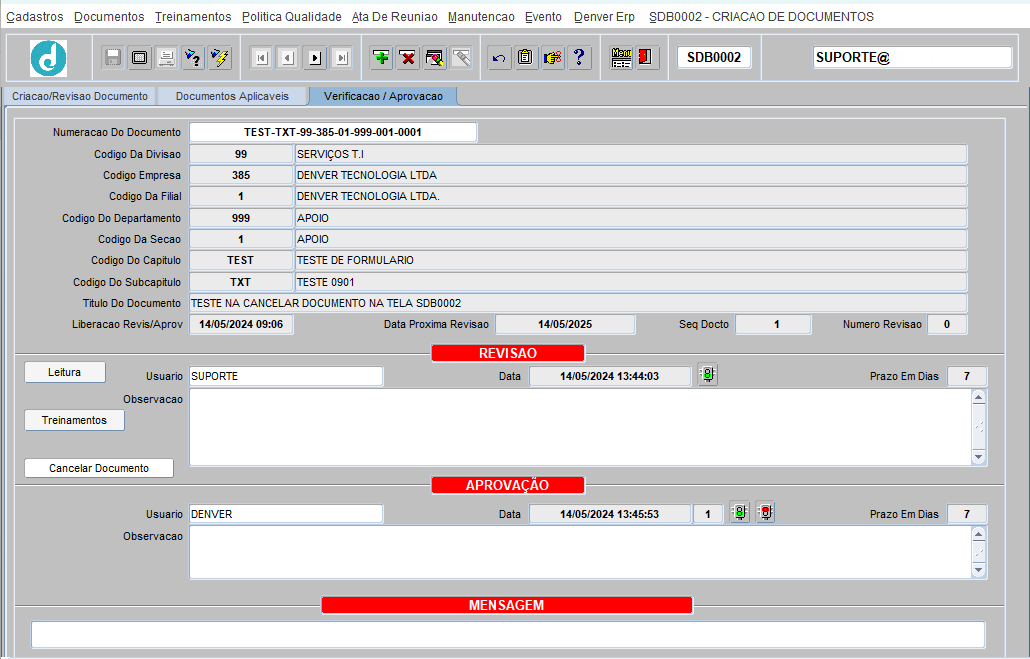1030x659 pixels.
Task: Click the red door exit icon
Action: click(x=646, y=58)
